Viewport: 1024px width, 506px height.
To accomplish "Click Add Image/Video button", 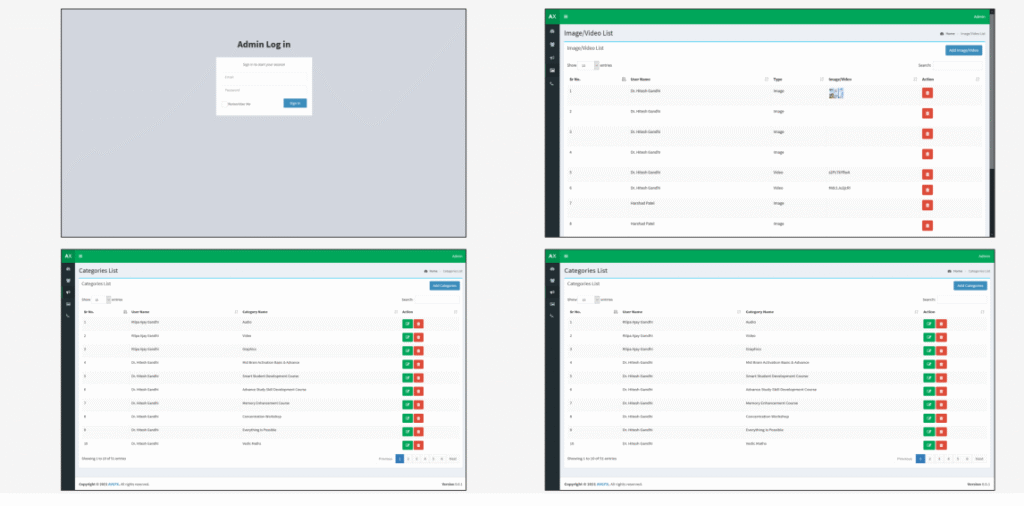I will coord(963,50).
